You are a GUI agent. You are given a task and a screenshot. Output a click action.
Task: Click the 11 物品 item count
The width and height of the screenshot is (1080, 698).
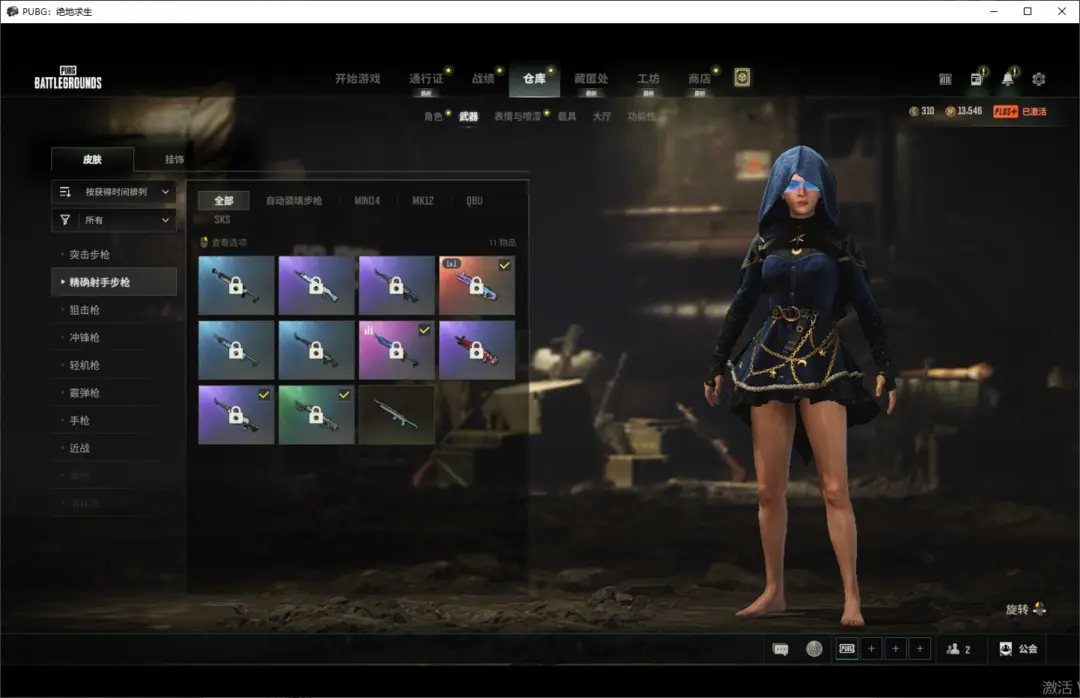coord(502,243)
